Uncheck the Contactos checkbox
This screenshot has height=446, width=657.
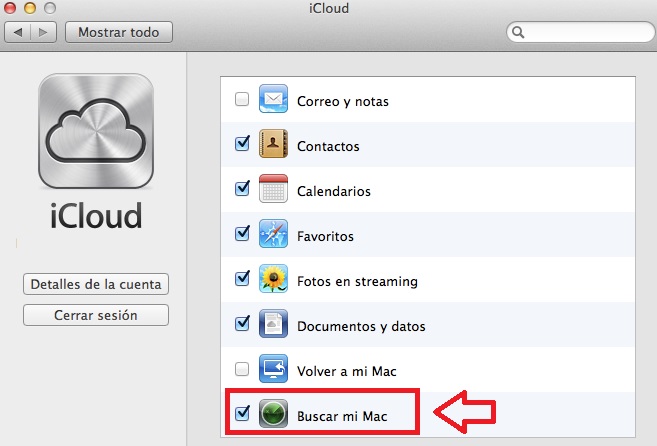click(242, 144)
